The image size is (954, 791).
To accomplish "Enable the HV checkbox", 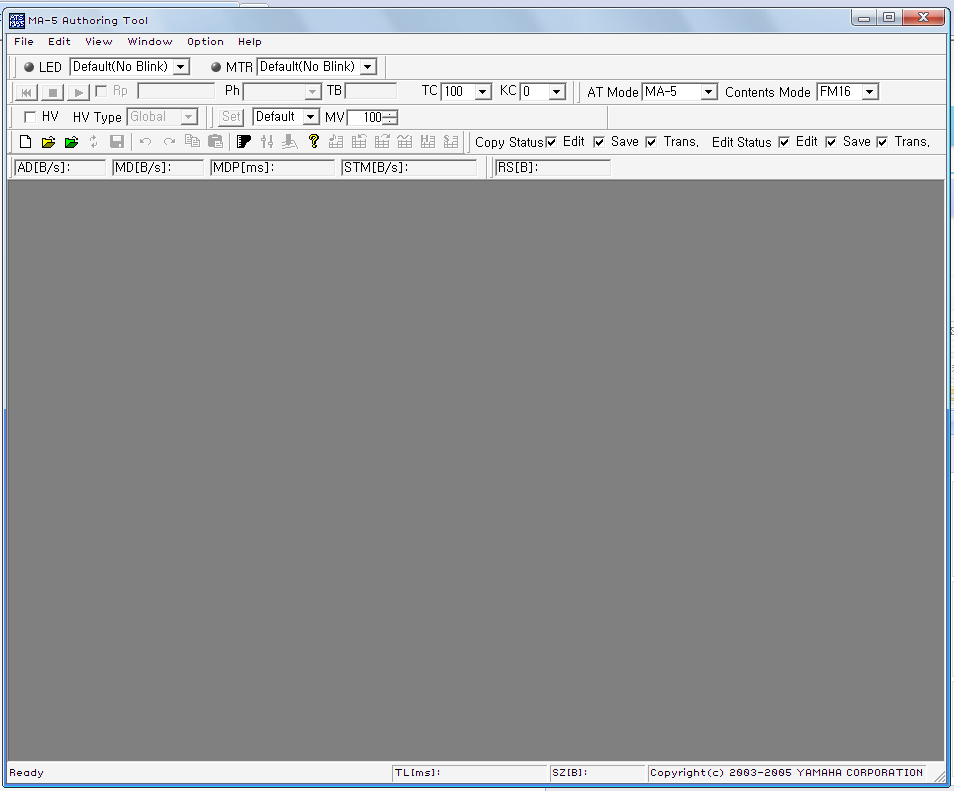I will tap(30, 117).
